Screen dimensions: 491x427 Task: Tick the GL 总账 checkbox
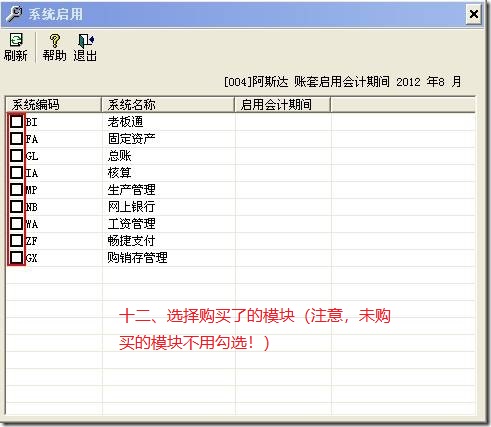[x=16, y=155]
